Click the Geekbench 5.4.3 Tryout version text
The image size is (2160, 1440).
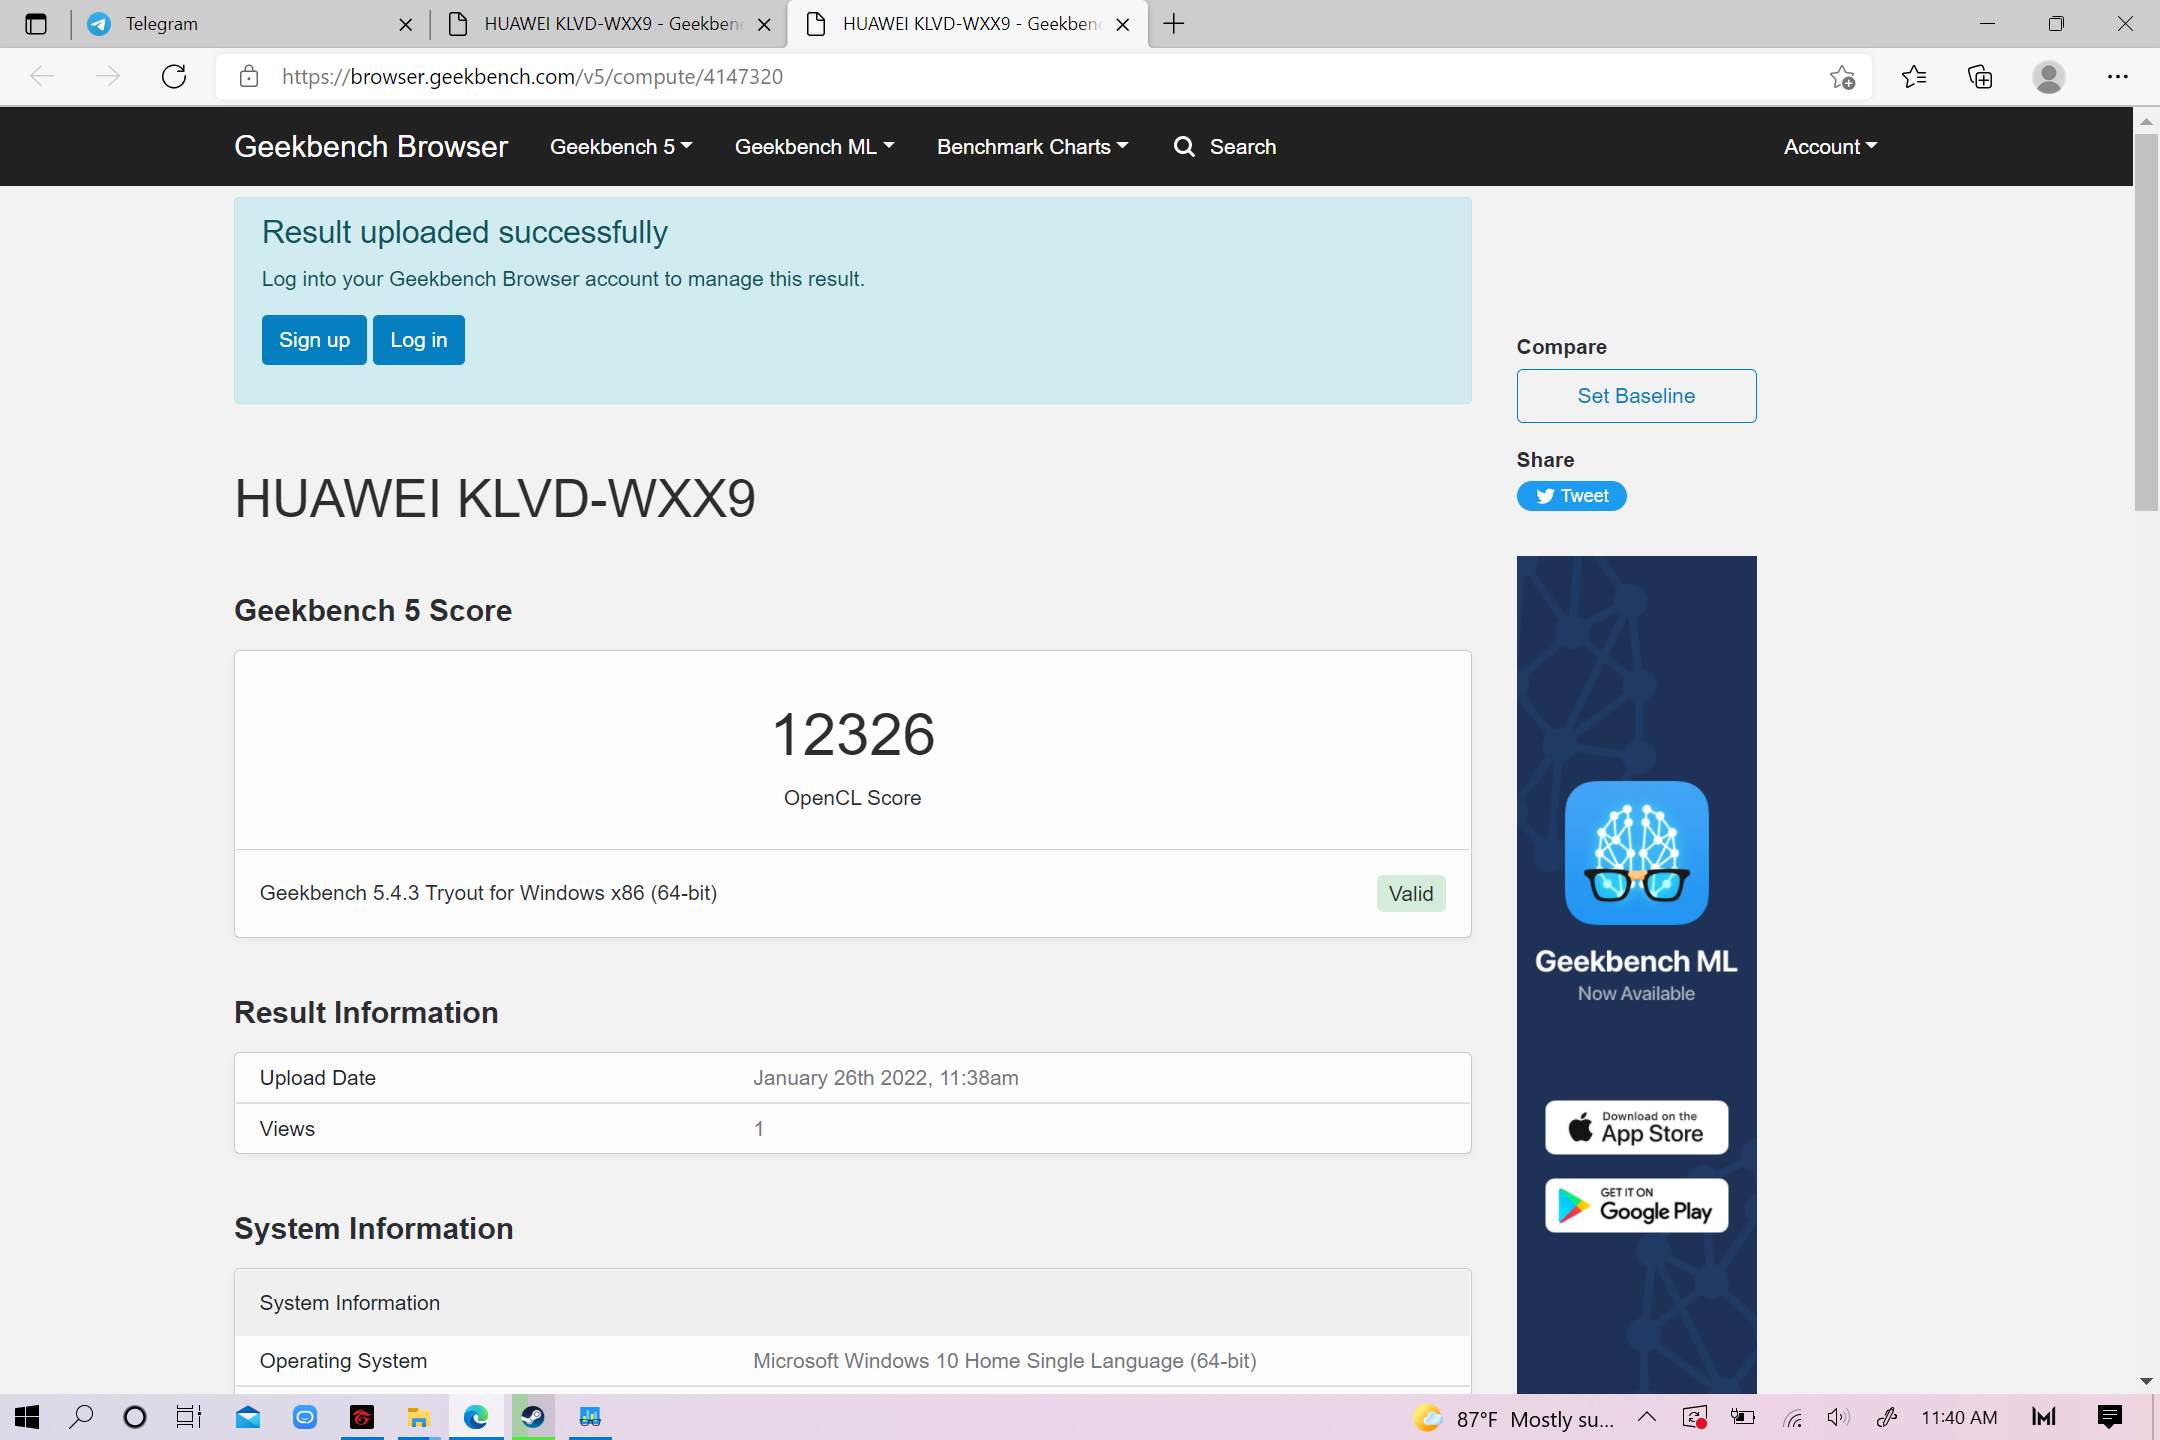[x=488, y=893]
